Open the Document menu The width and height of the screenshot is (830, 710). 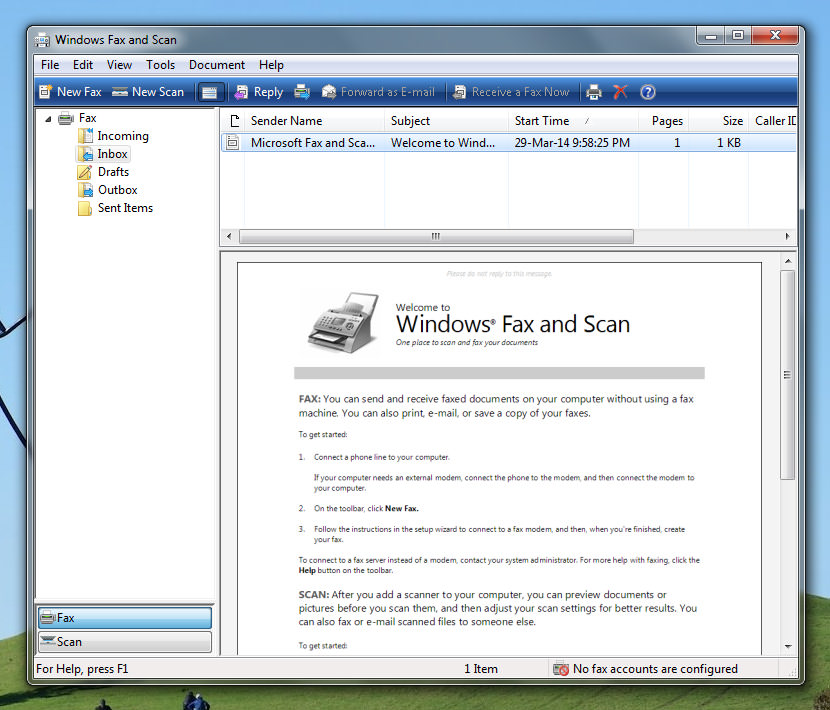pyautogui.click(x=217, y=65)
